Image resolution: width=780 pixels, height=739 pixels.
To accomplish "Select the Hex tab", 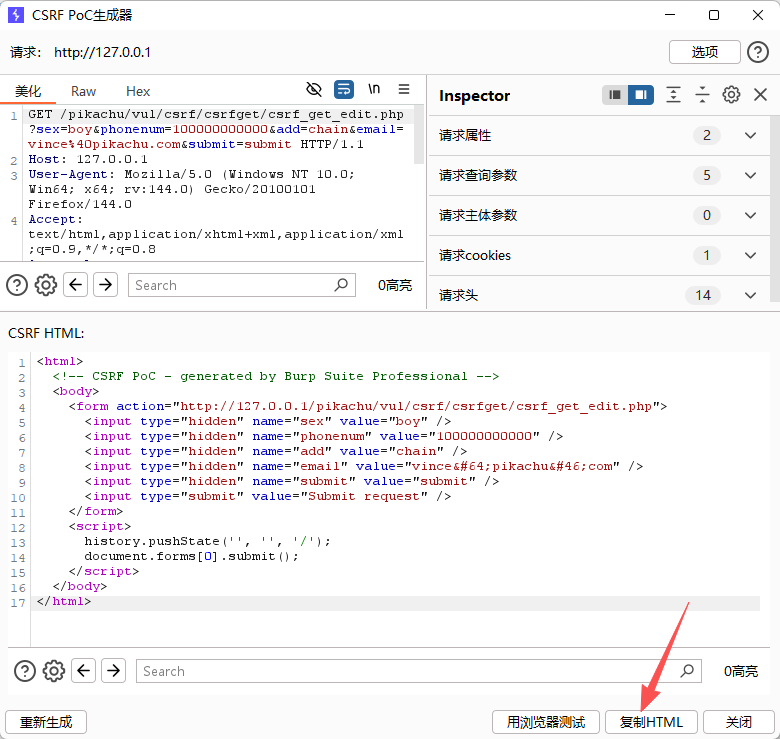I will coord(138,92).
